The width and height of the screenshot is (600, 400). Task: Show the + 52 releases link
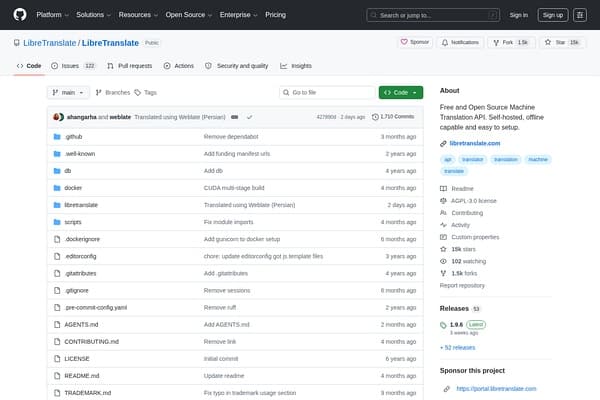click(457, 348)
